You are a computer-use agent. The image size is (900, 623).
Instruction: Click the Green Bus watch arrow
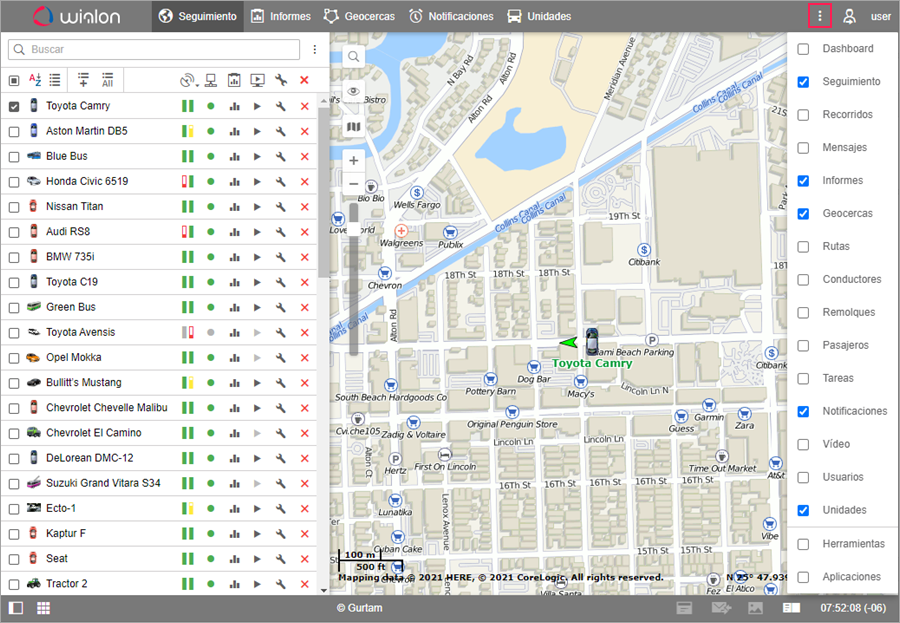[257, 308]
